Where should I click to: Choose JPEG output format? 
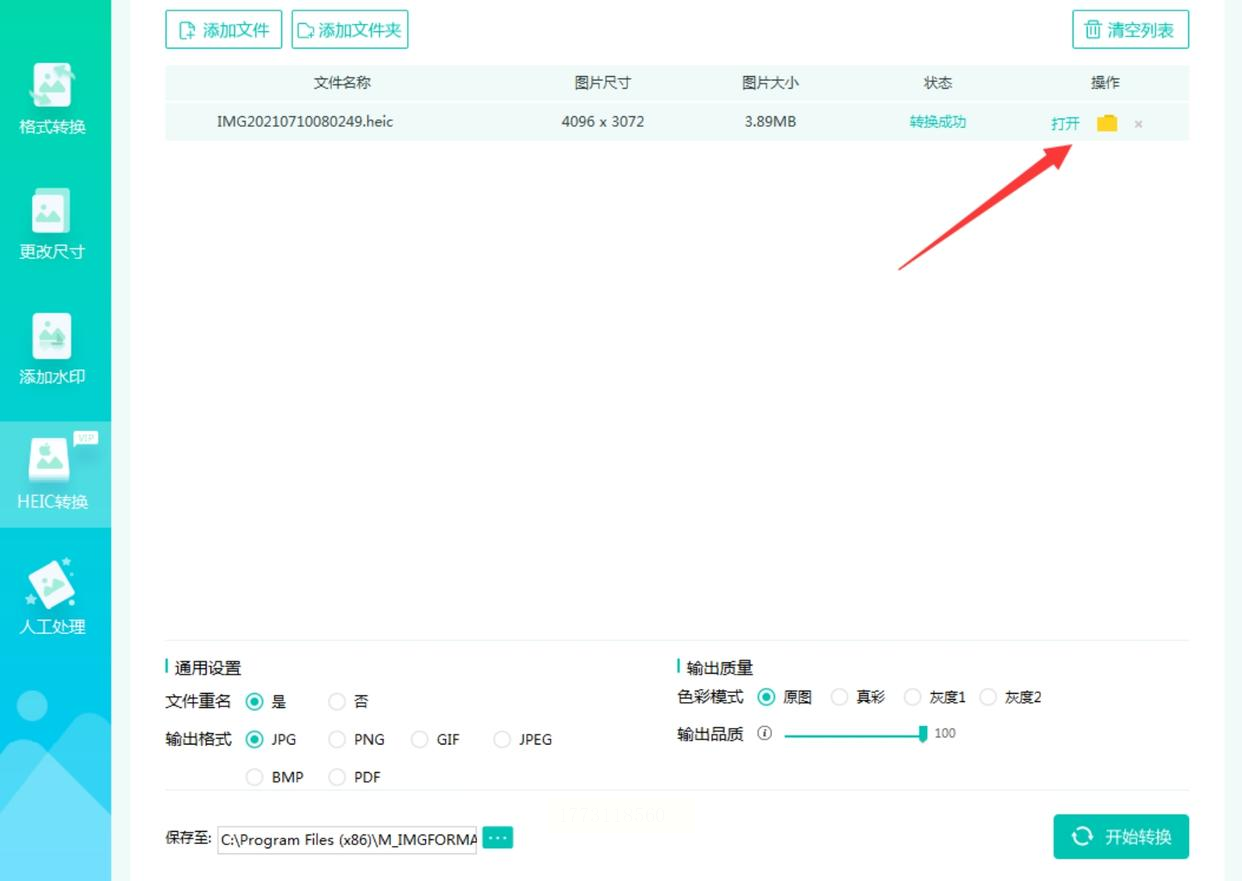point(502,740)
